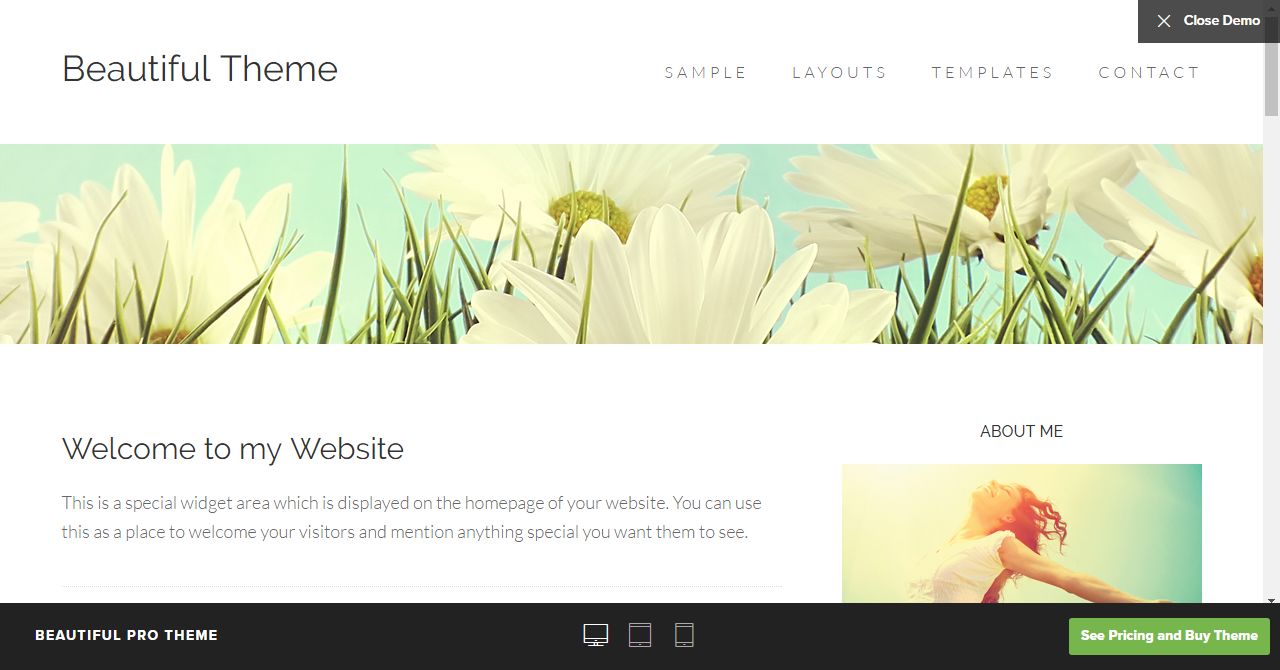Click the scrollbar down arrow
The height and width of the screenshot is (670, 1280).
tap(1271, 602)
